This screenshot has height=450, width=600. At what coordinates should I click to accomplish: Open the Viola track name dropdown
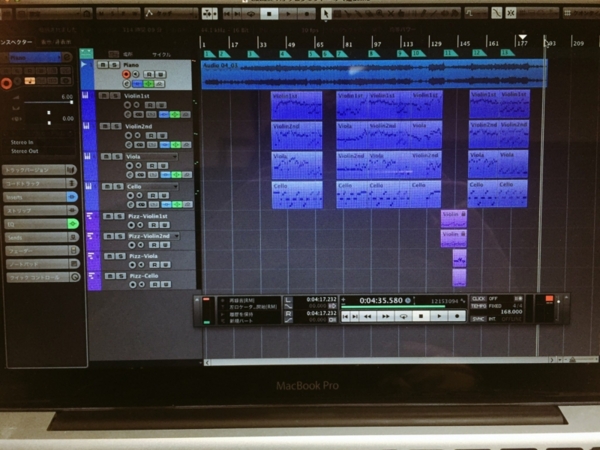[175, 157]
